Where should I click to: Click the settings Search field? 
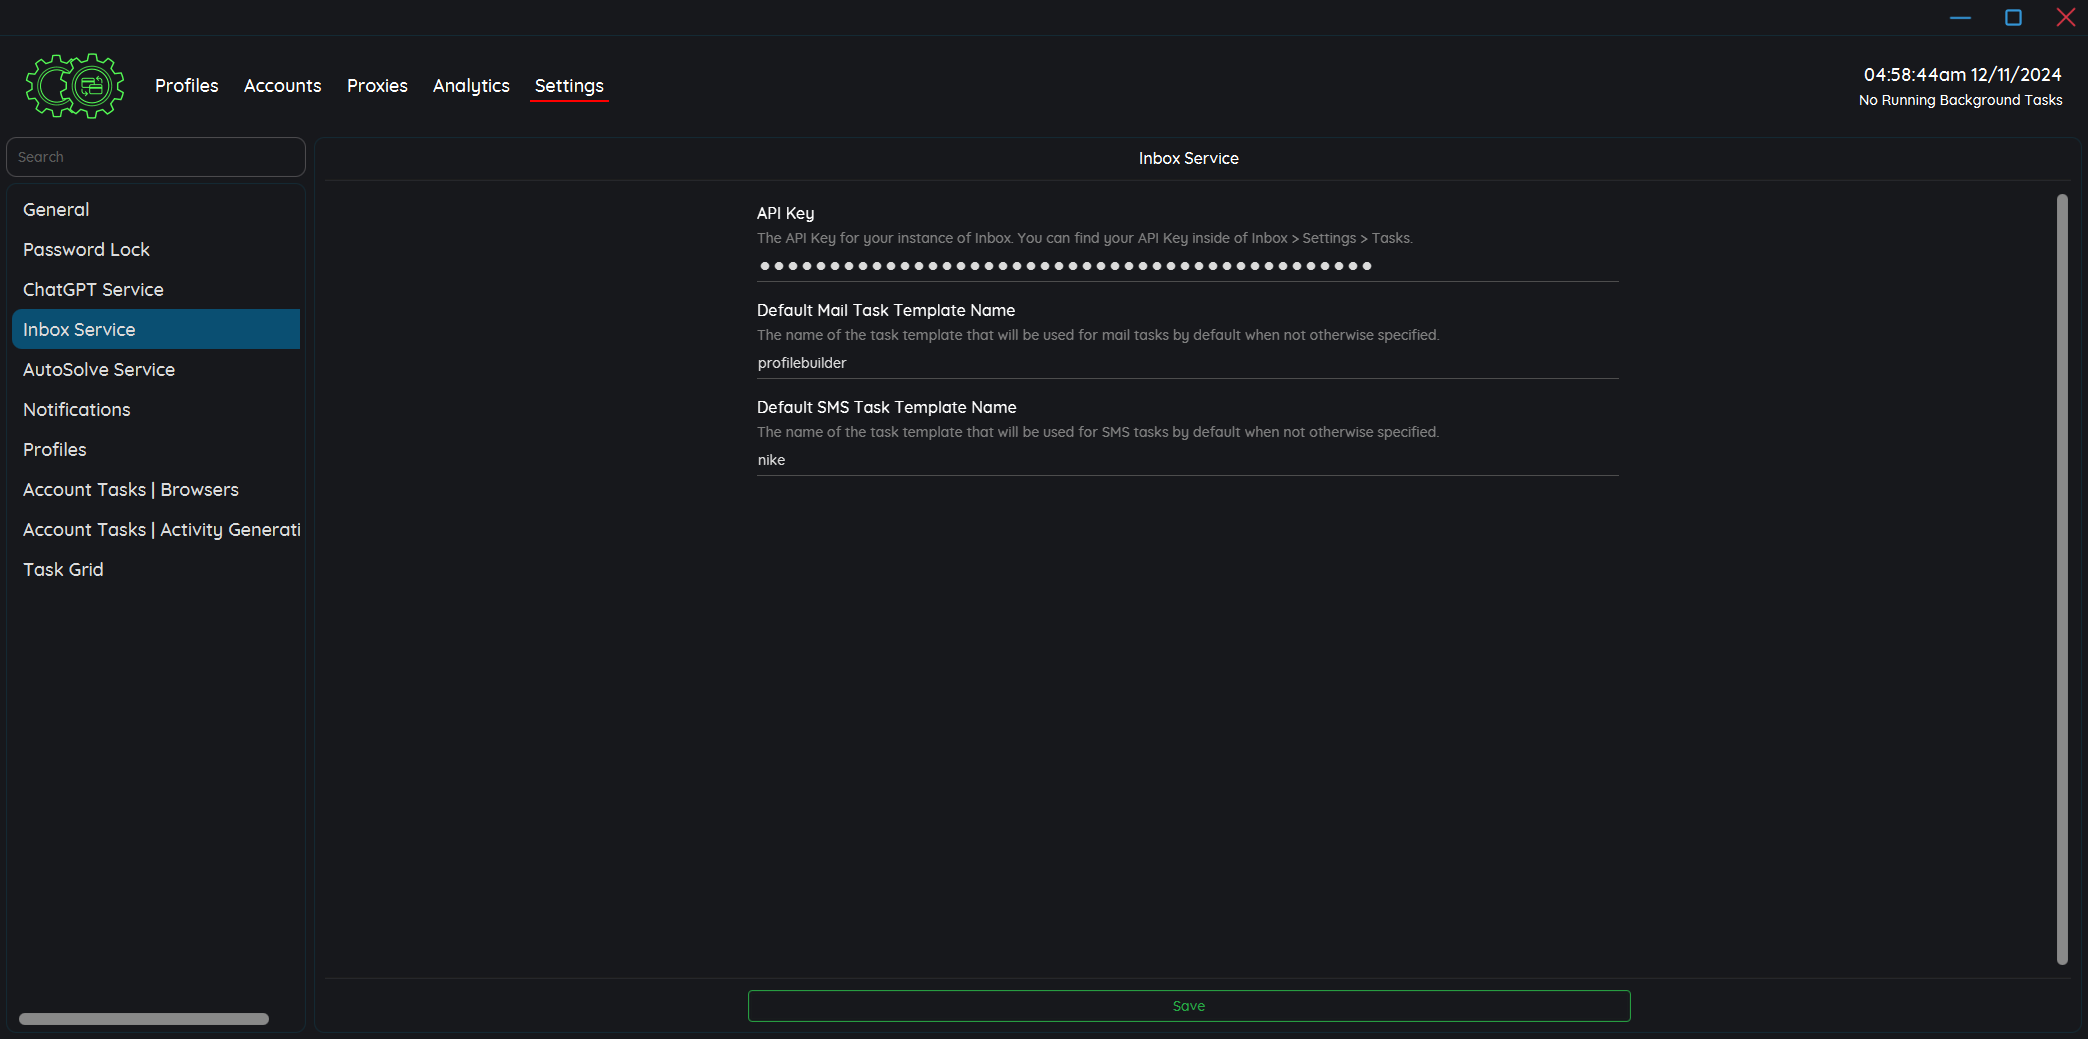[156, 157]
